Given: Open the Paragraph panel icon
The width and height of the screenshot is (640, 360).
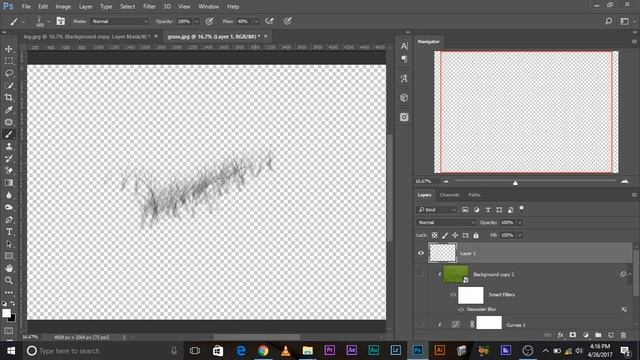Looking at the screenshot, I should pyautogui.click(x=404, y=60).
